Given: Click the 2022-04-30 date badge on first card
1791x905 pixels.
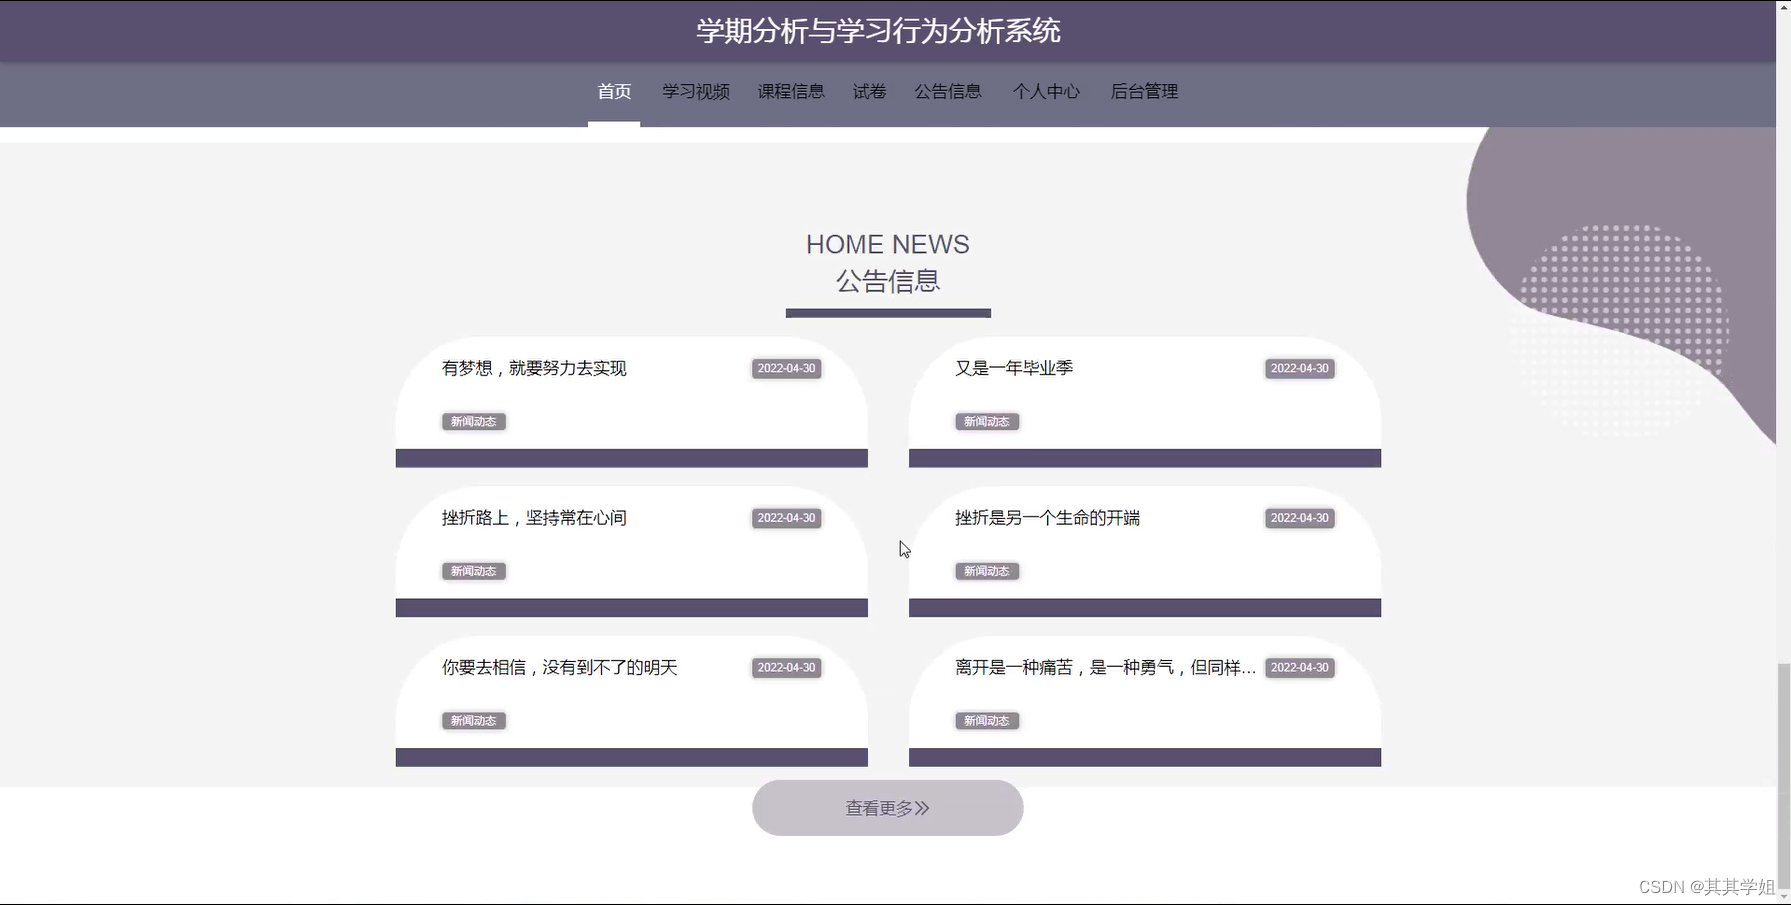Looking at the screenshot, I should (x=786, y=368).
